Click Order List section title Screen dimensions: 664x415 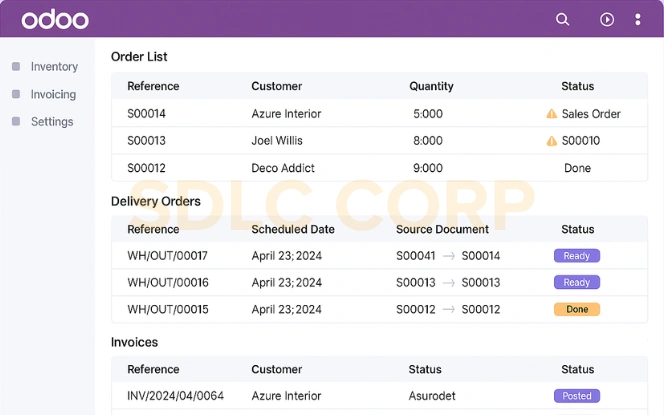click(x=139, y=56)
